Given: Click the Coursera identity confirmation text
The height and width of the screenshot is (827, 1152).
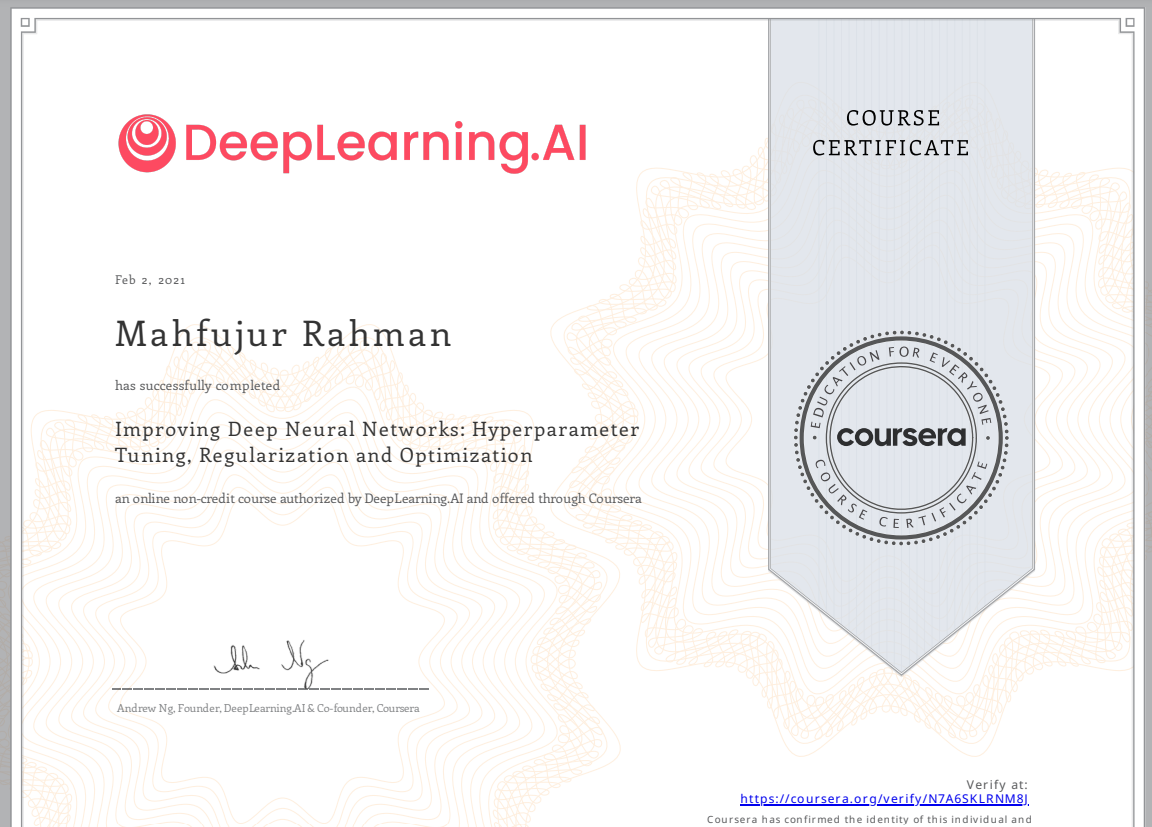Looking at the screenshot, I should pos(868,820).
